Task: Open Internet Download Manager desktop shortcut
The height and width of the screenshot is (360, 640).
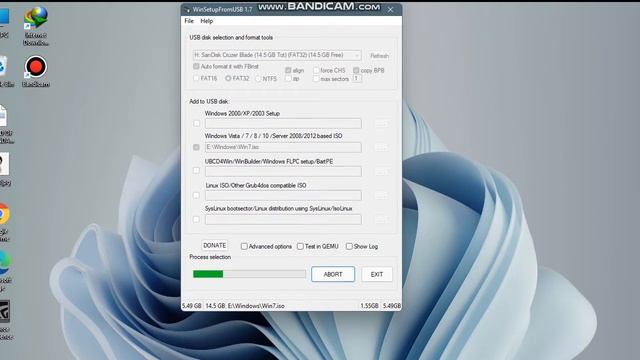Action: 36,25
